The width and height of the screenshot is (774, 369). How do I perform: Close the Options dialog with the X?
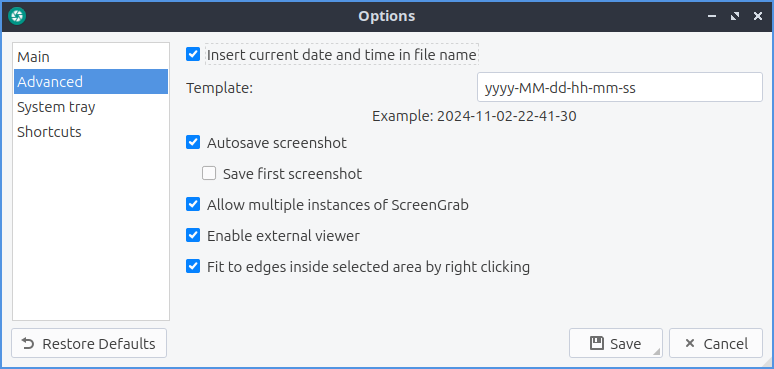pos(758,16)
